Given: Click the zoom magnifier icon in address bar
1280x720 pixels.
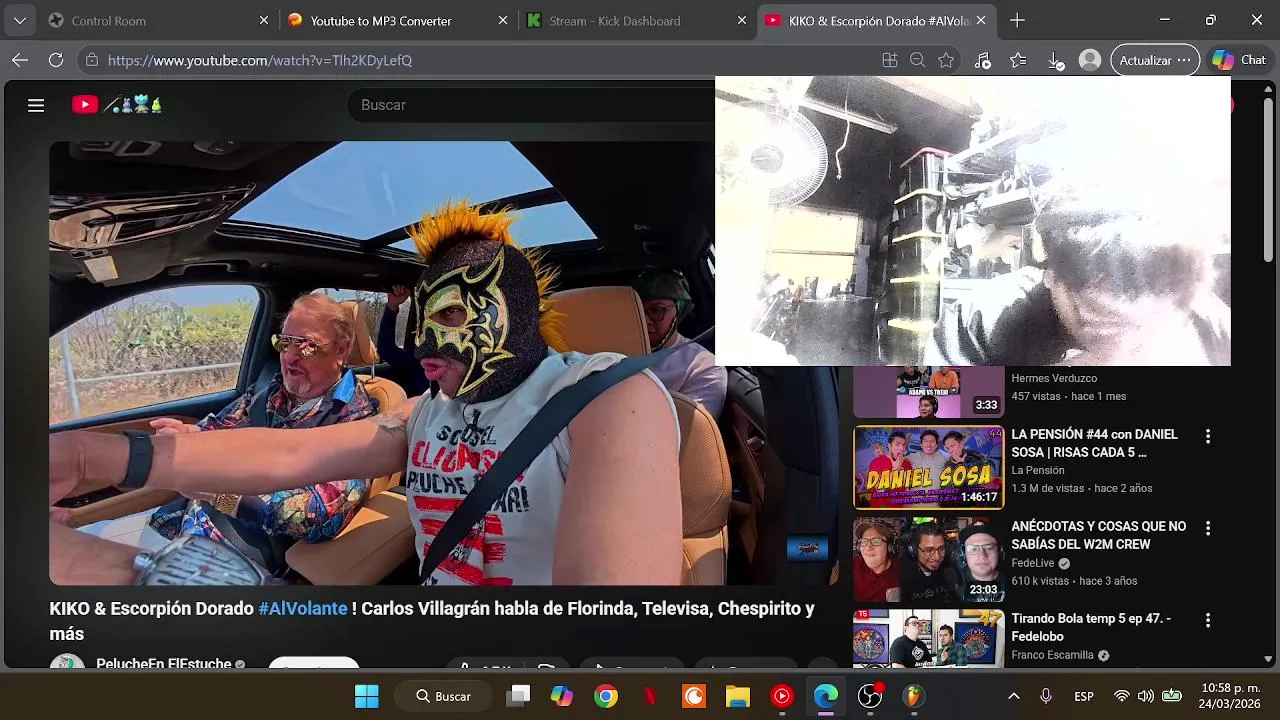Looking at the screenshot, I should [x=917, y=60].
